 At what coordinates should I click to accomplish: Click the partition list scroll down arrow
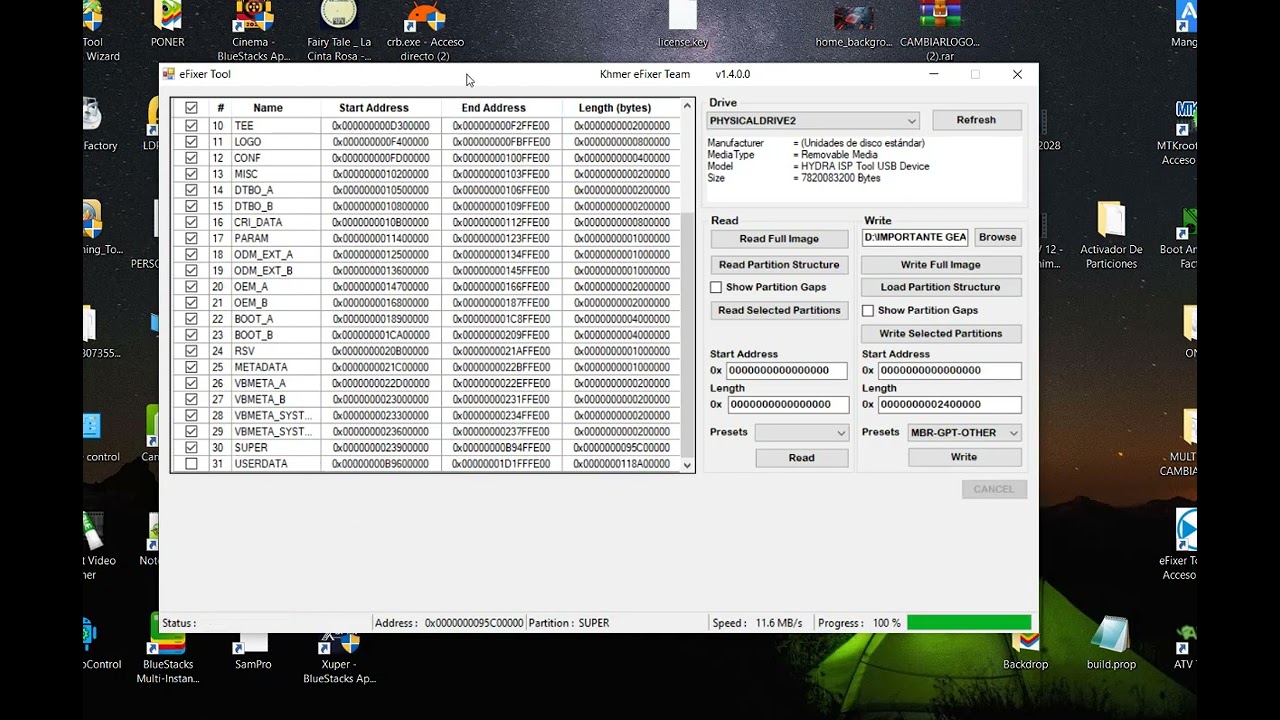687,465
